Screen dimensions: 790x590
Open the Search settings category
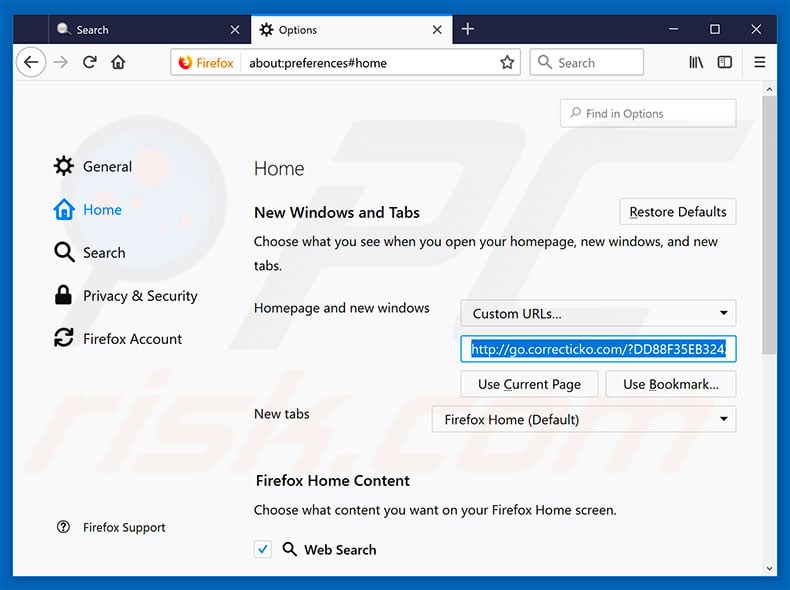tap(90, 252)
